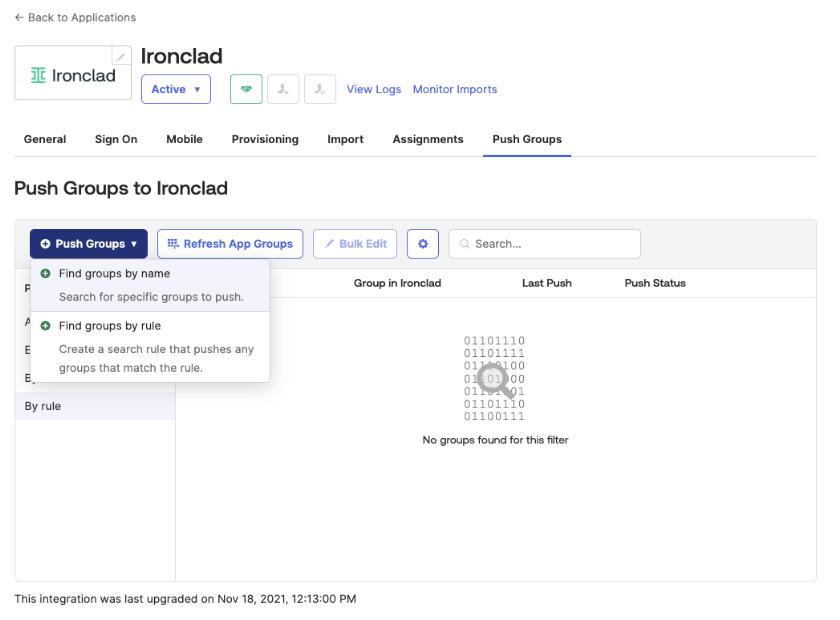
Task: Click the import users person icon
Action: tap(283, 89)
